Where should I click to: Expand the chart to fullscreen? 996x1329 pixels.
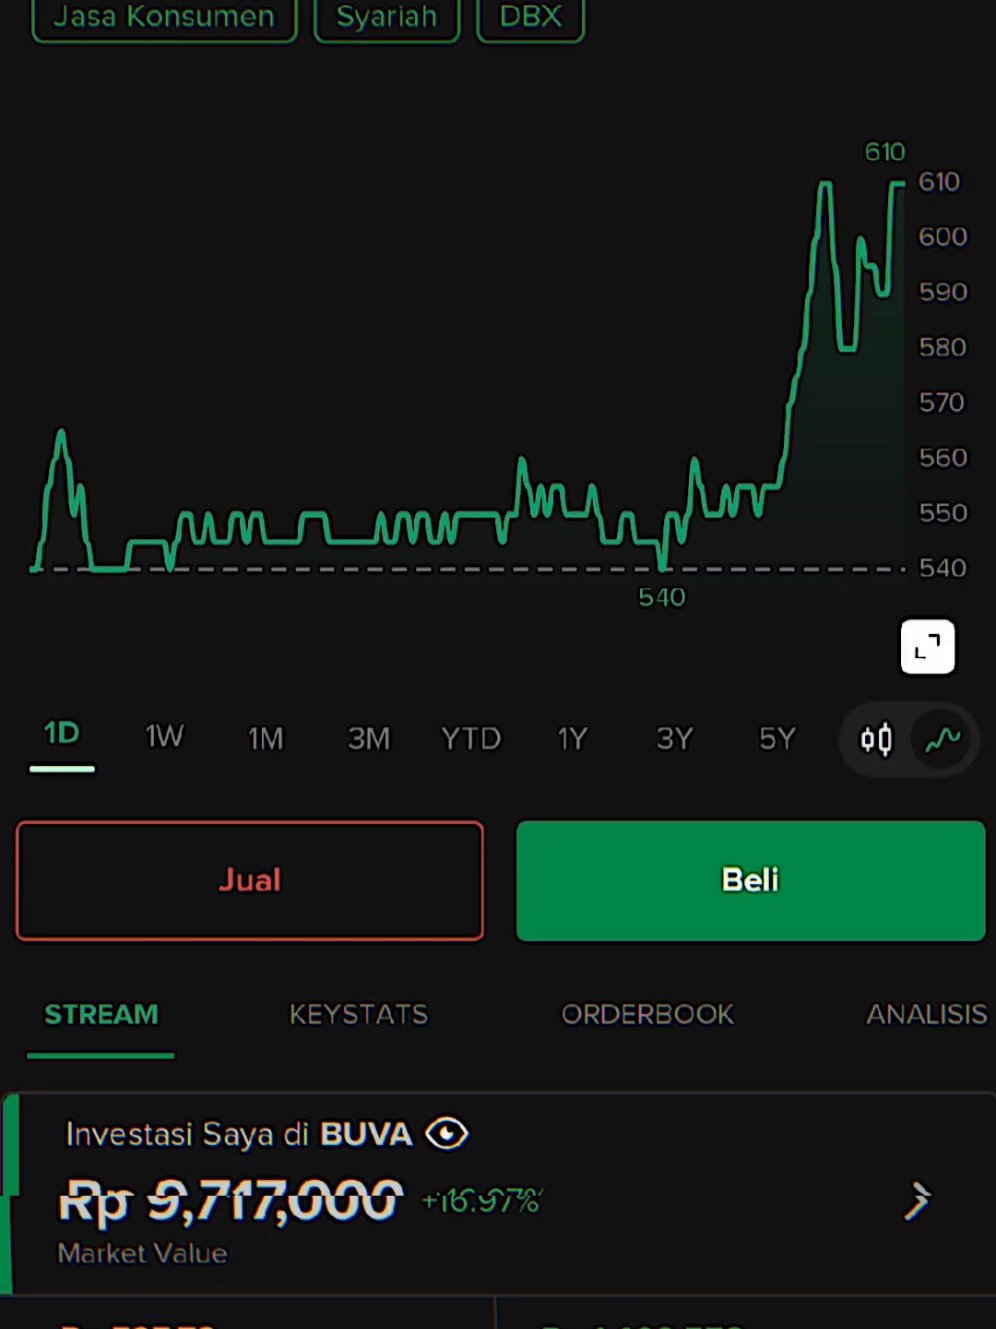click(927, 647)
